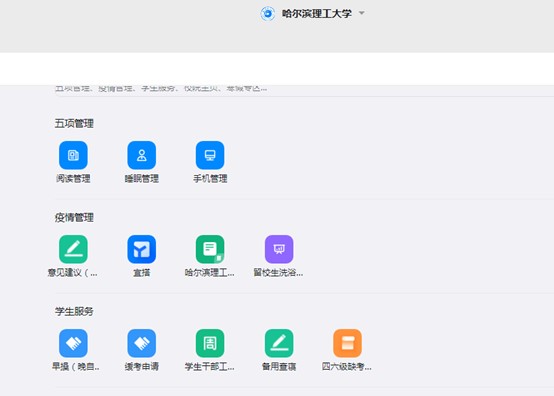The height and width of the screenshot is (396, 554).
Task: Expand the organization dropdown arrow
Action: pyautogui.click(x=361, y=13)
